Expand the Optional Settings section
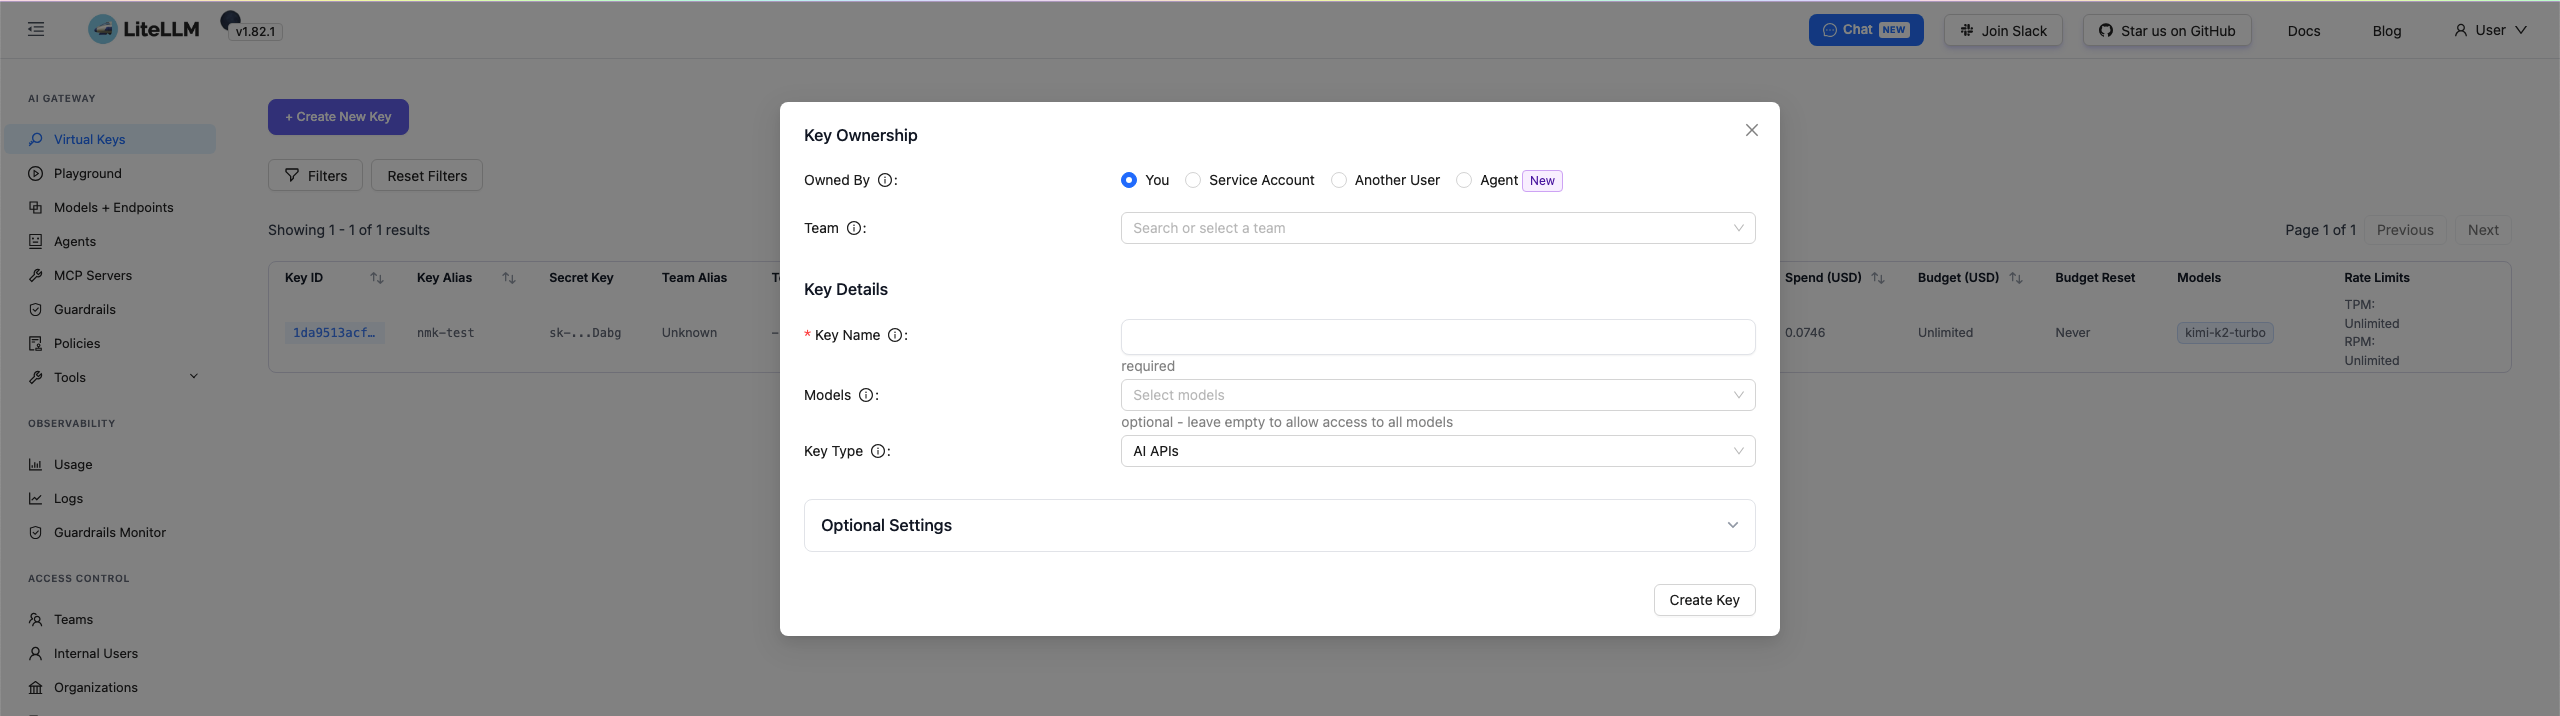2560x716 pixels. [1279, 525]
